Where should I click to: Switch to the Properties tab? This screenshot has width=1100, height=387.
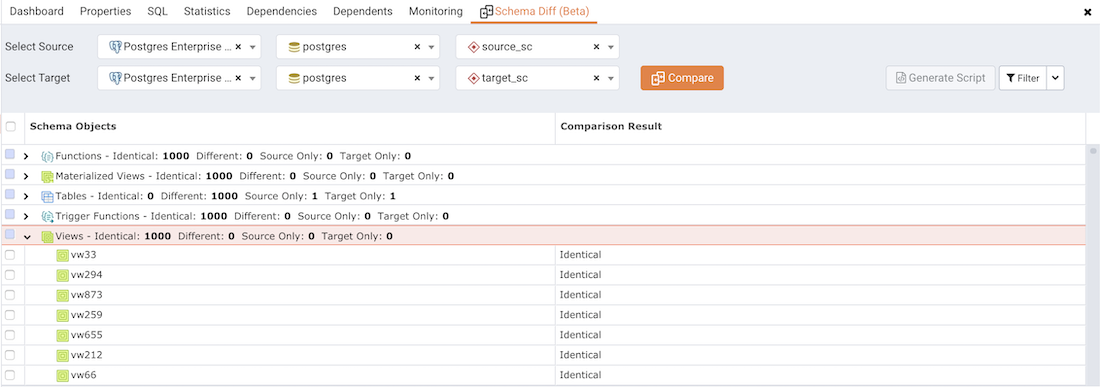(x=105, y=11)
